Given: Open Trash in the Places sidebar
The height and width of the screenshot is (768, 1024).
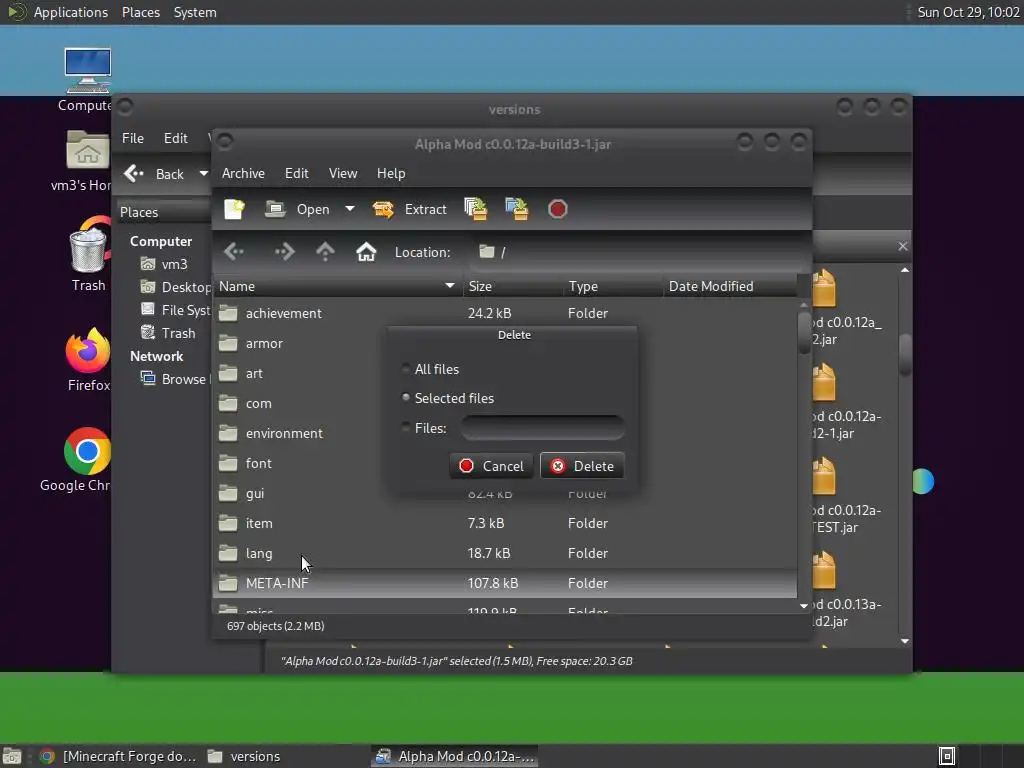Looking at the screenshot, I should click(168, 333).
